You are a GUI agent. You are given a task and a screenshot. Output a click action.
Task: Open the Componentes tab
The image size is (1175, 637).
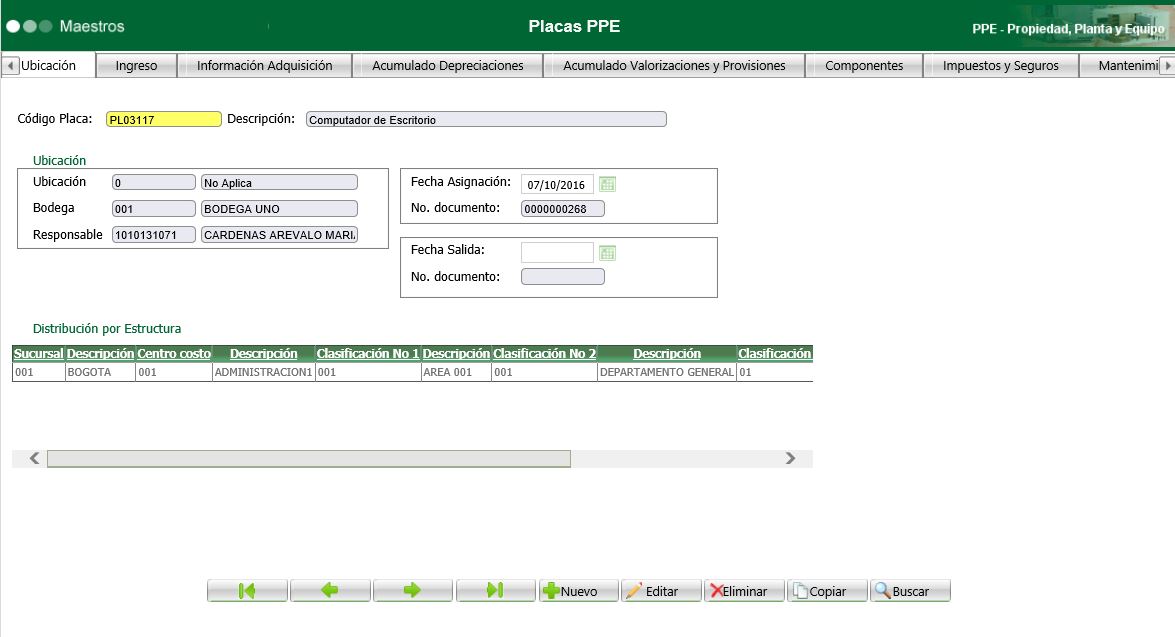tap(864, 66)
